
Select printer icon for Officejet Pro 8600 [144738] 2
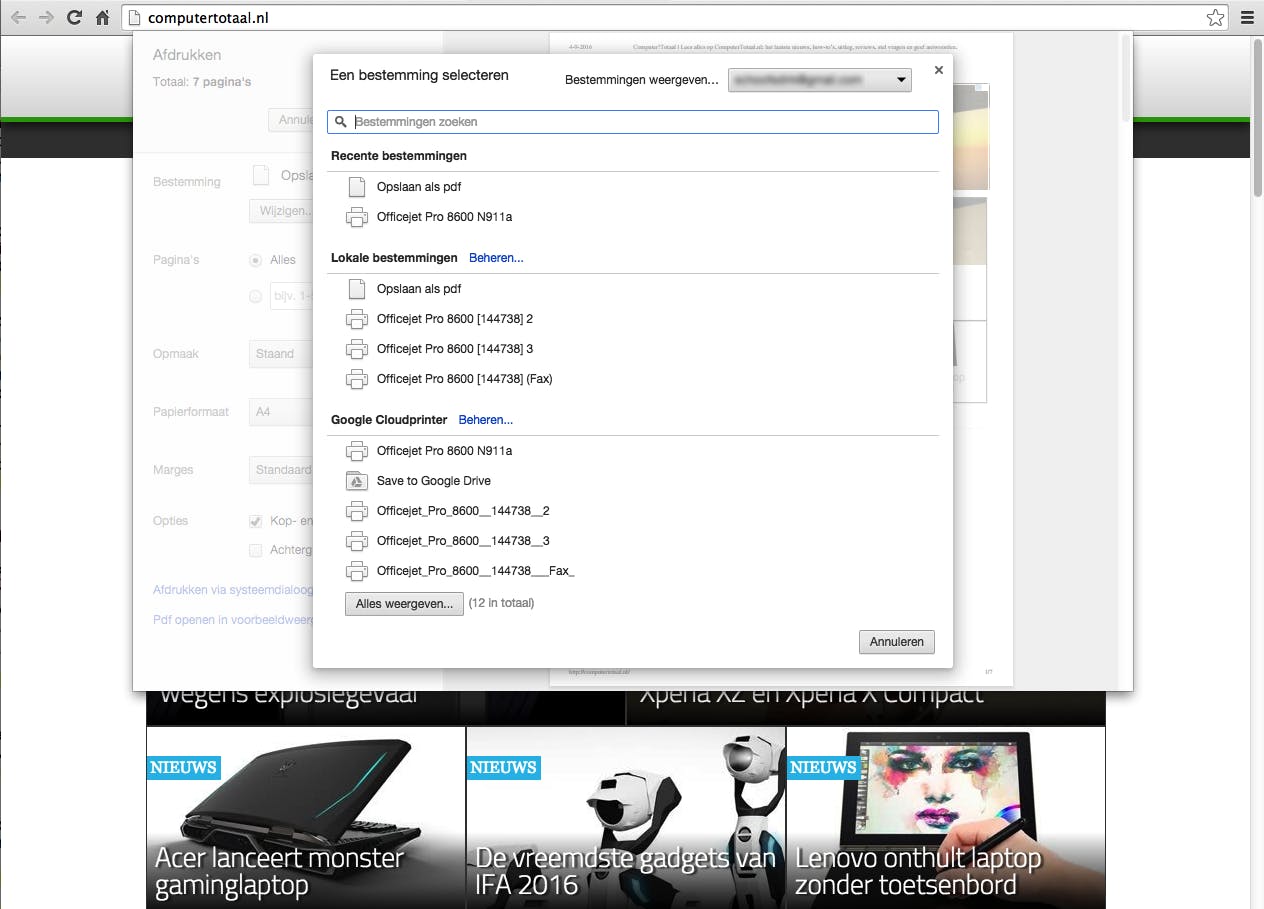[x=357, y=319]
